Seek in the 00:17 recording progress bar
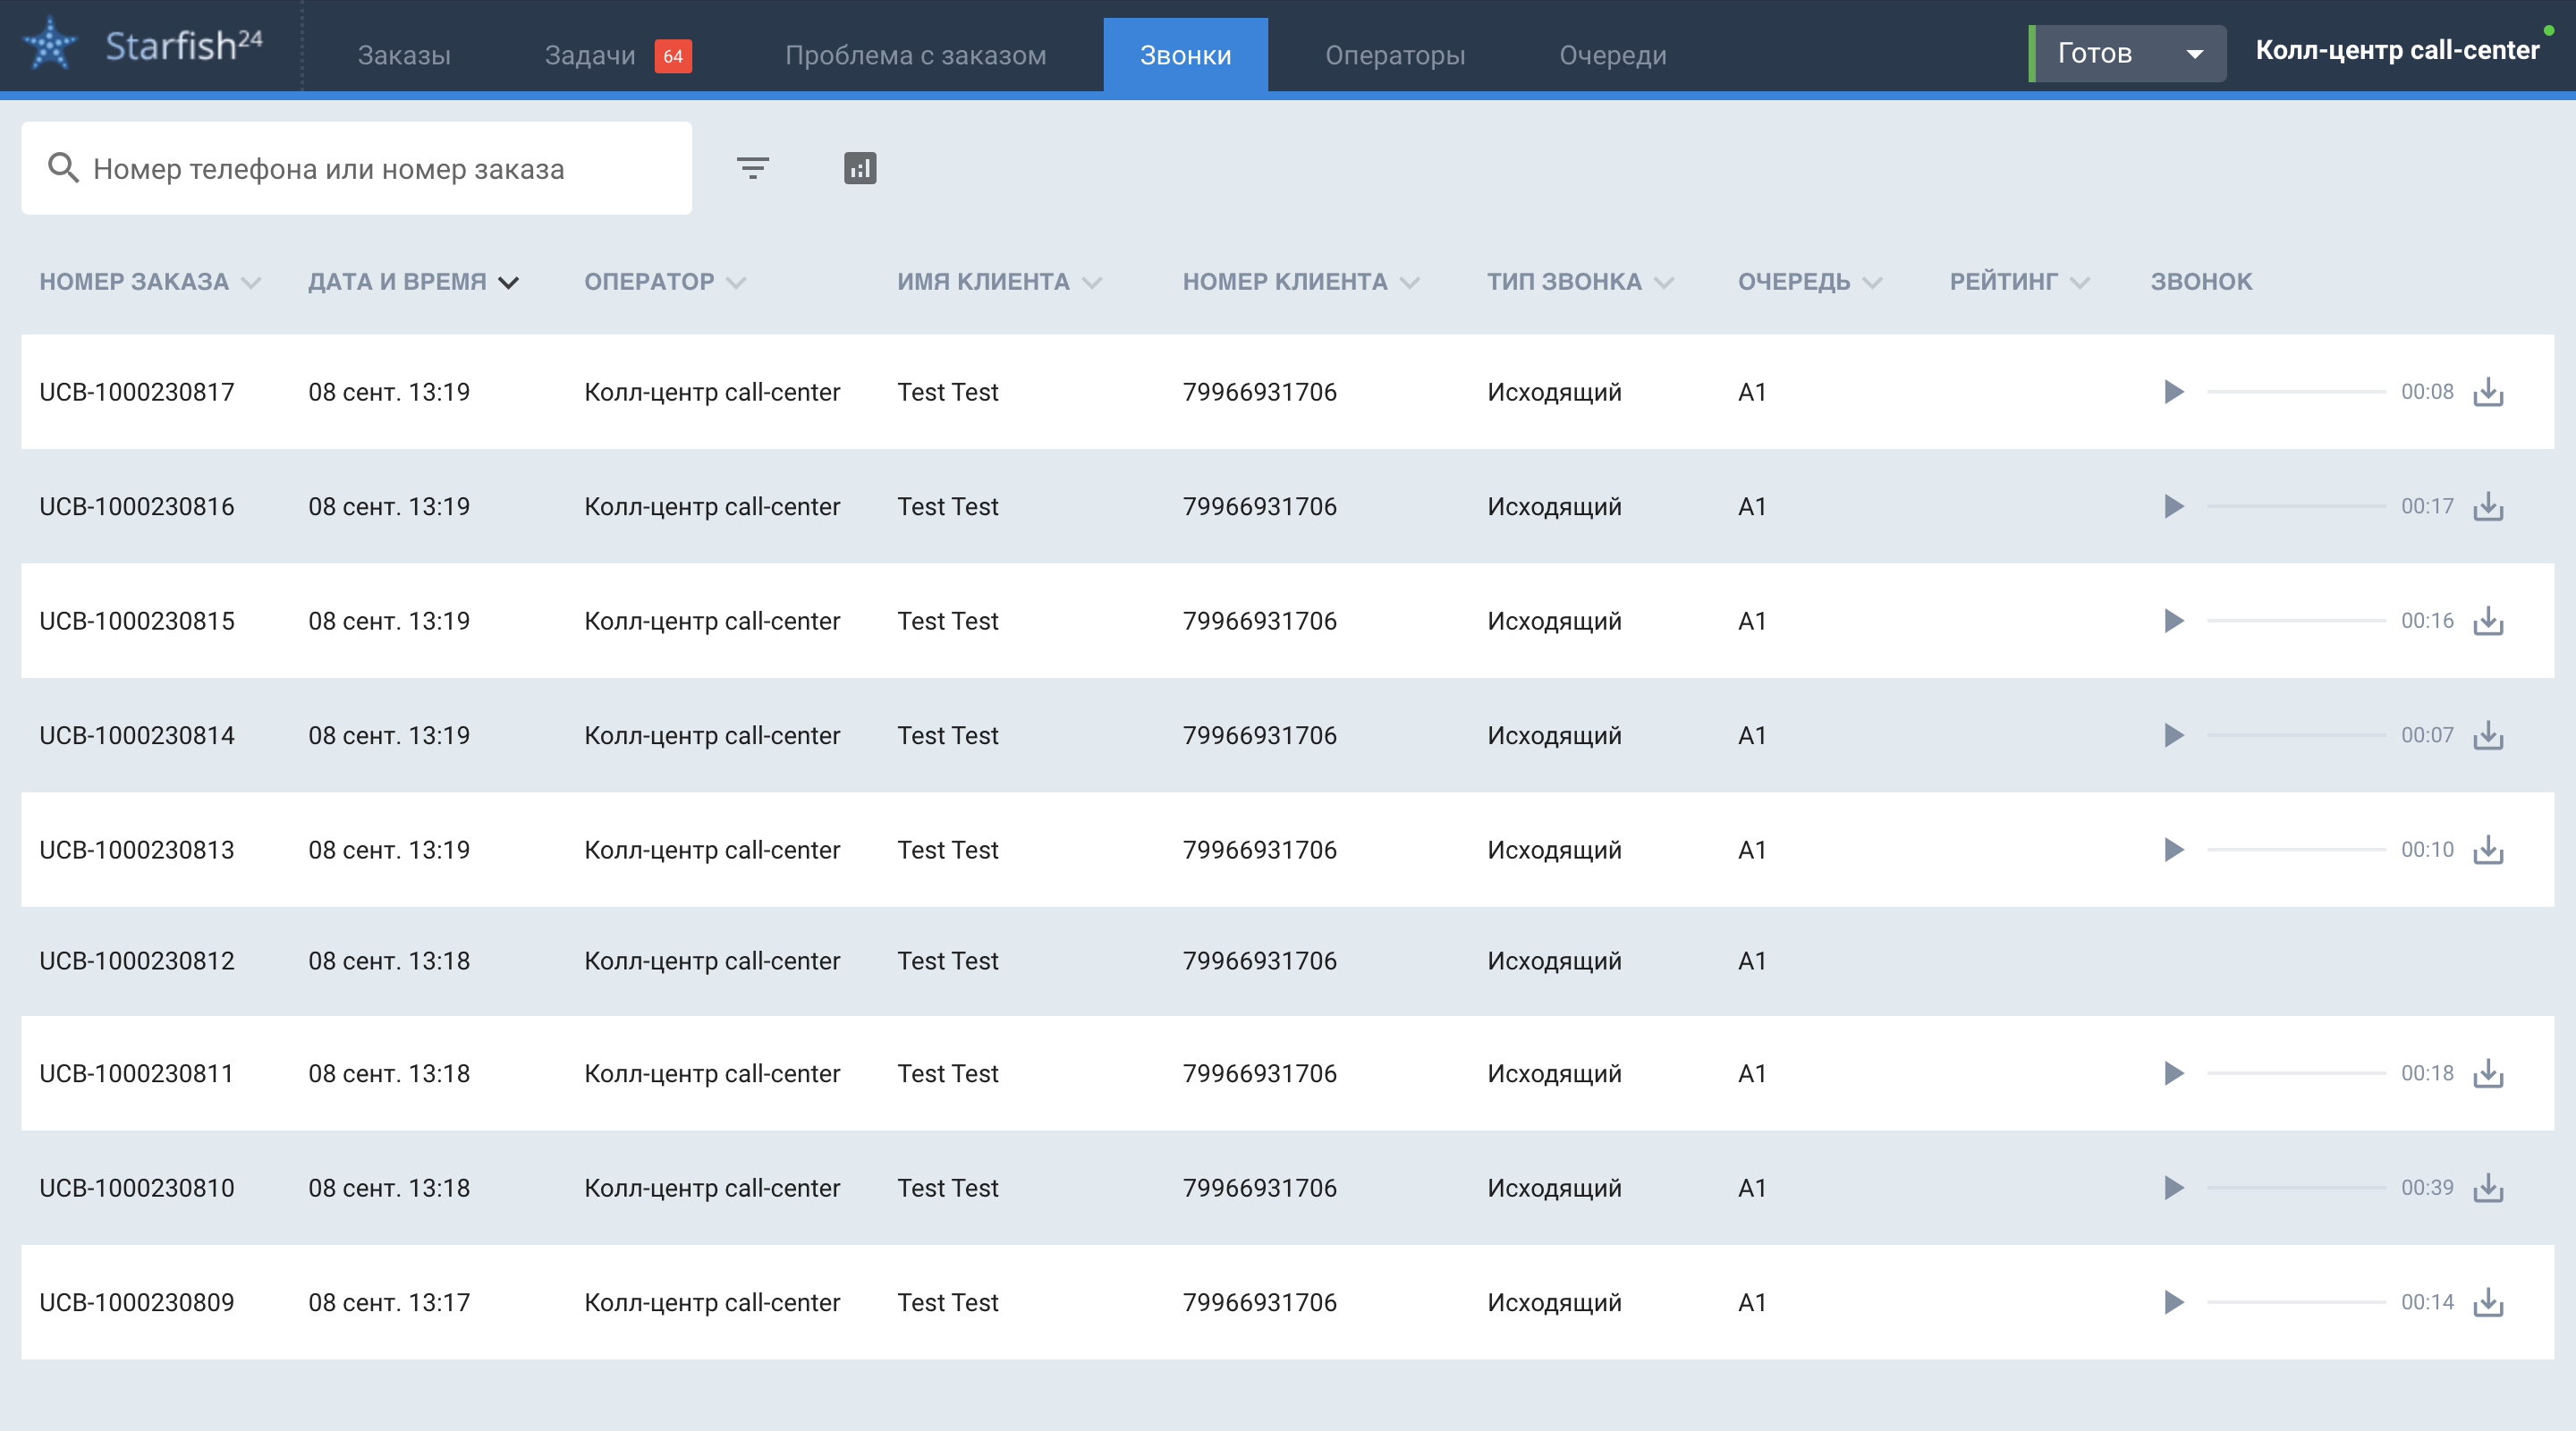 pos(2296,507)
